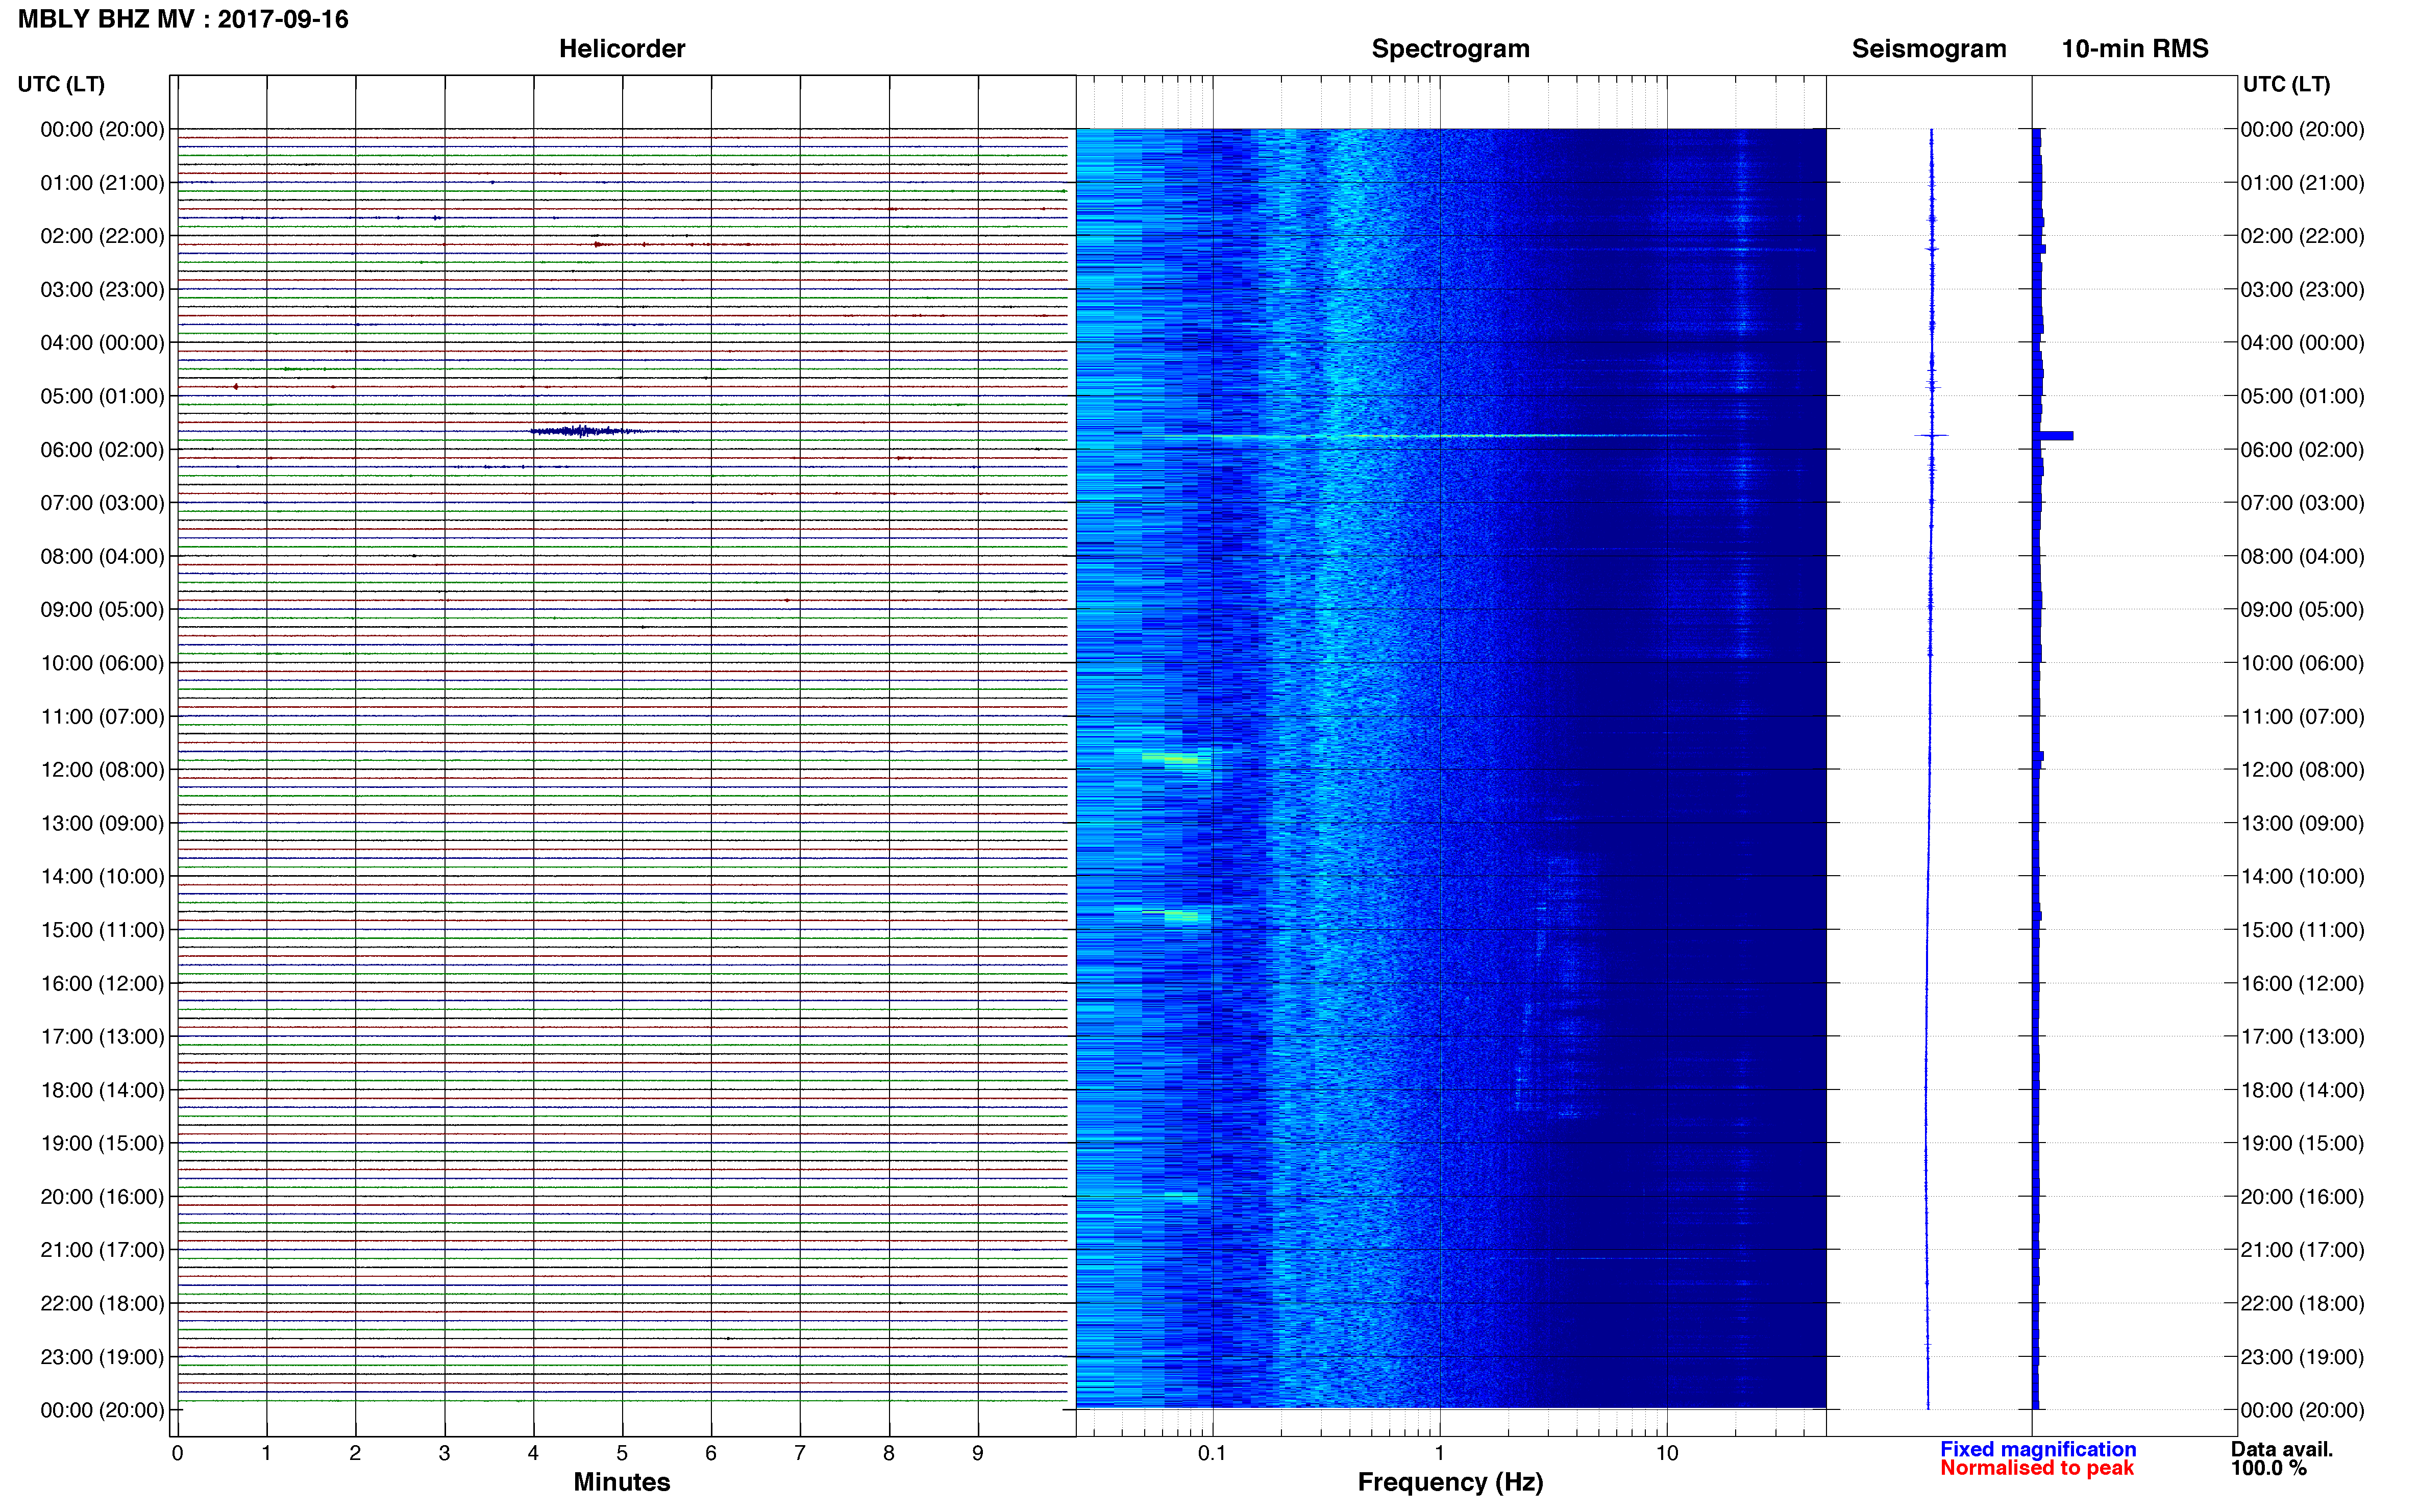Click left time label 03:00 (23:00)
The width and height of the screenshot is (2419, 1512).
(102, 290)
